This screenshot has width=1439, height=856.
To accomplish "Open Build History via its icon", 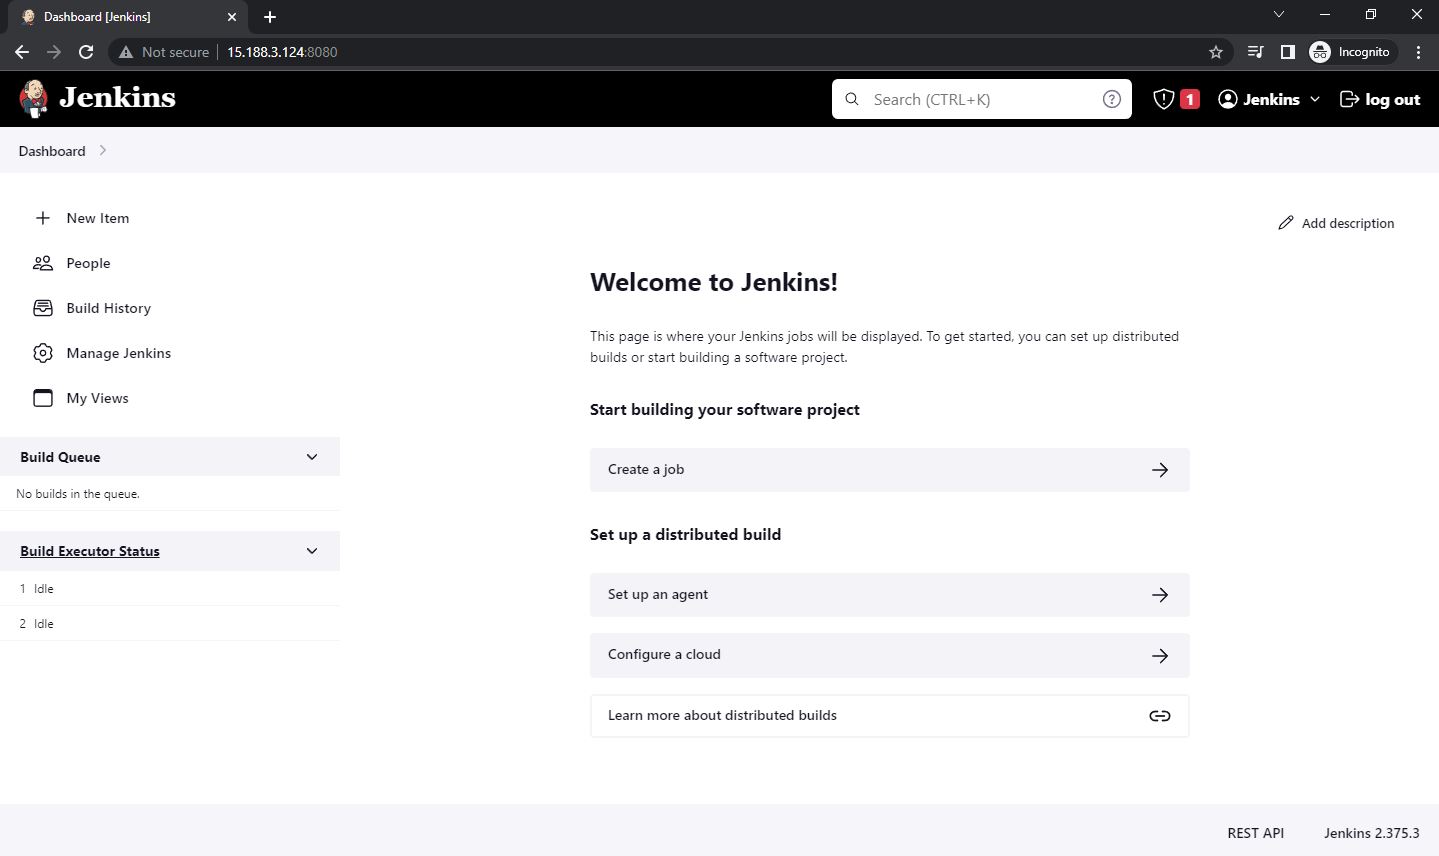I will 42,308.
